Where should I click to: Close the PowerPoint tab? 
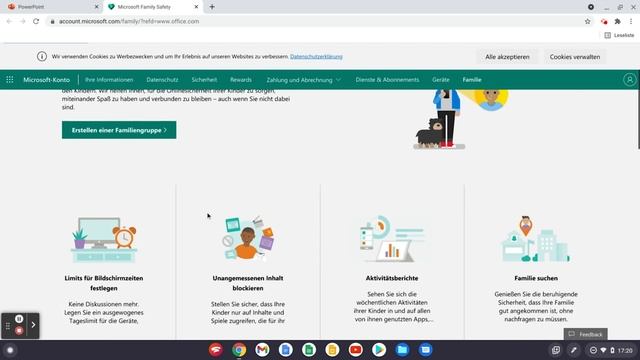tap(96, 7)
